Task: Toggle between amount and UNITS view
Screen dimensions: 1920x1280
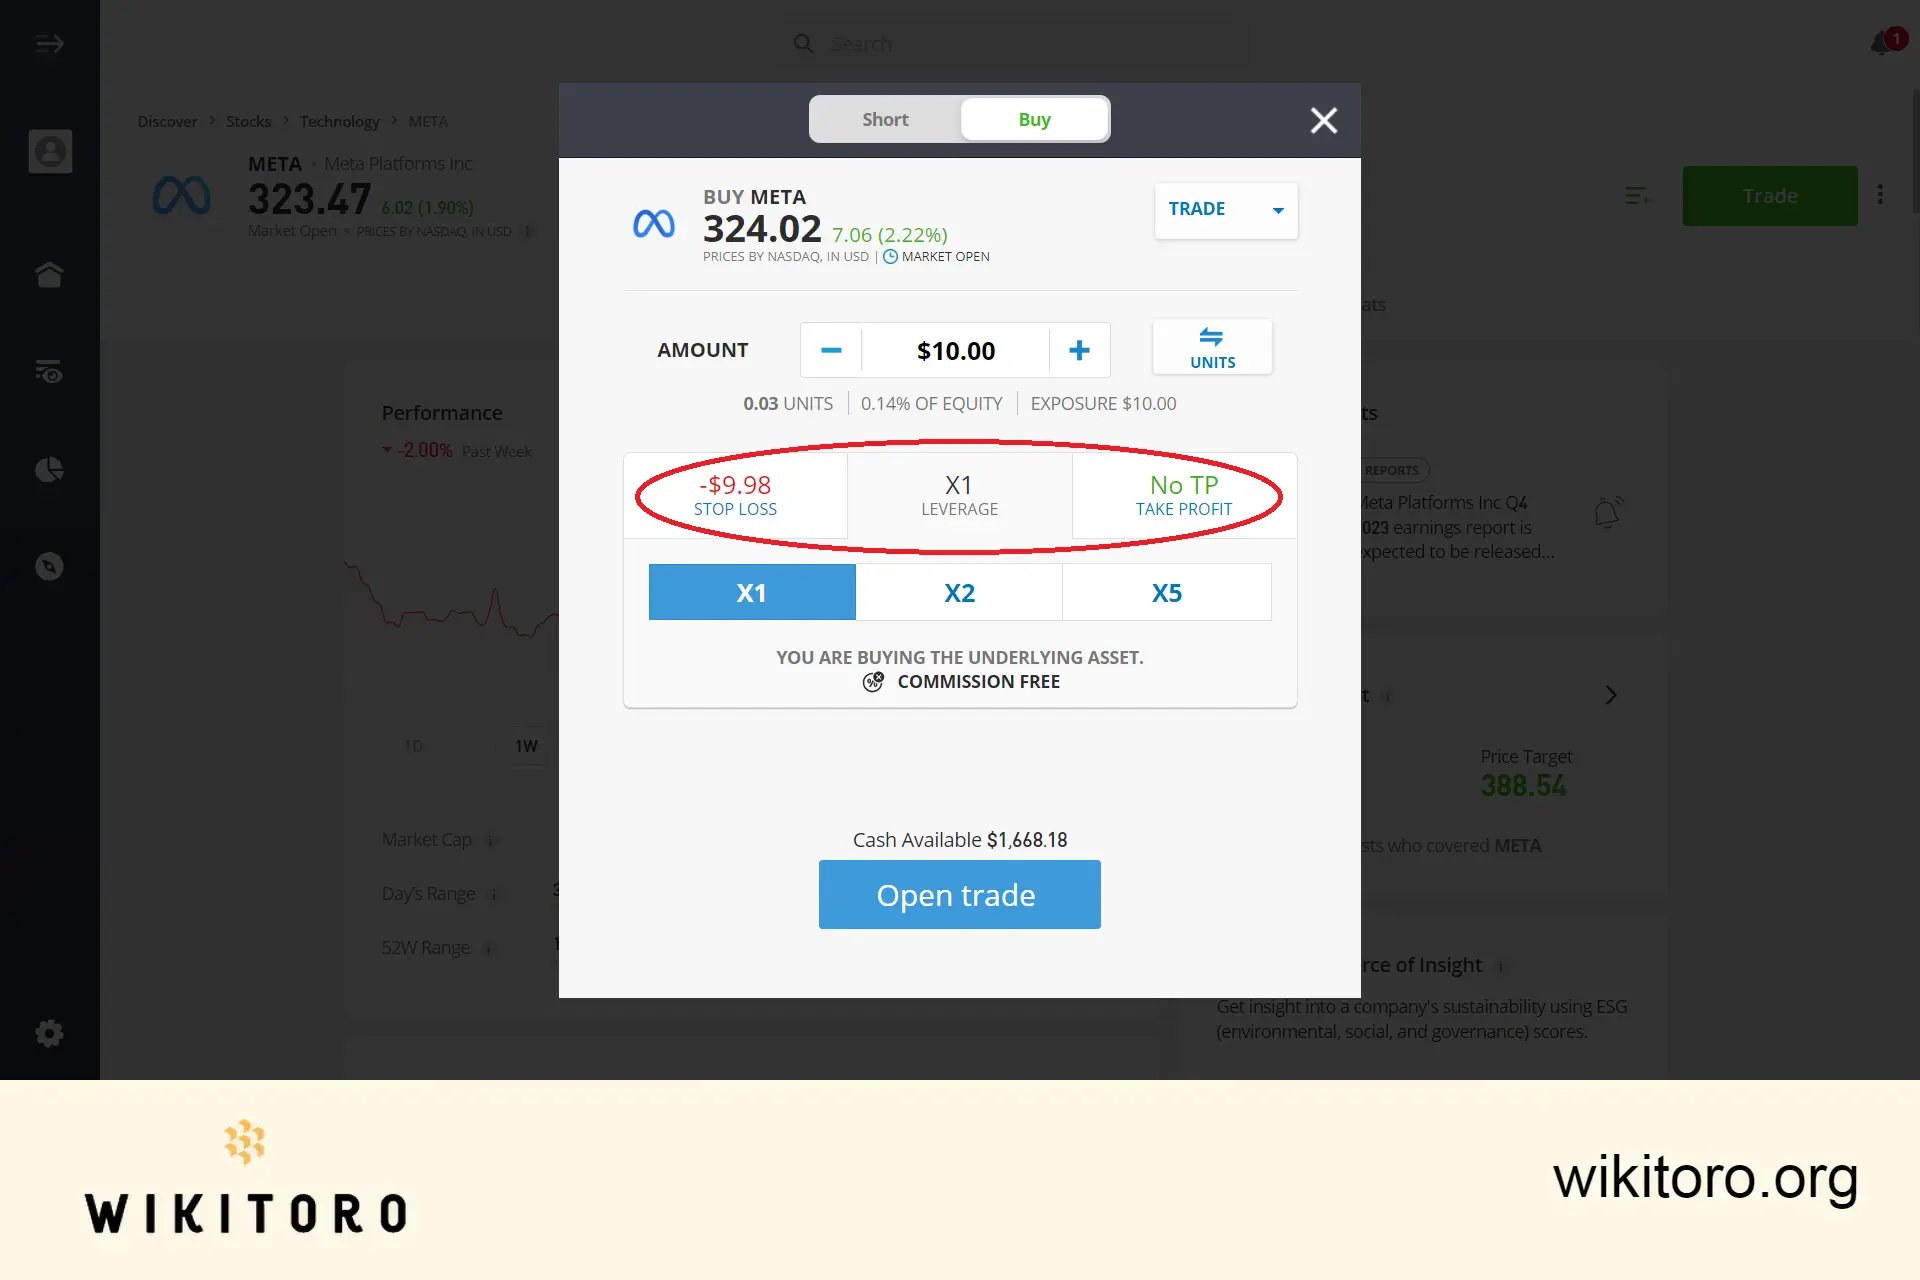Action: click(x=1211, y=347)
